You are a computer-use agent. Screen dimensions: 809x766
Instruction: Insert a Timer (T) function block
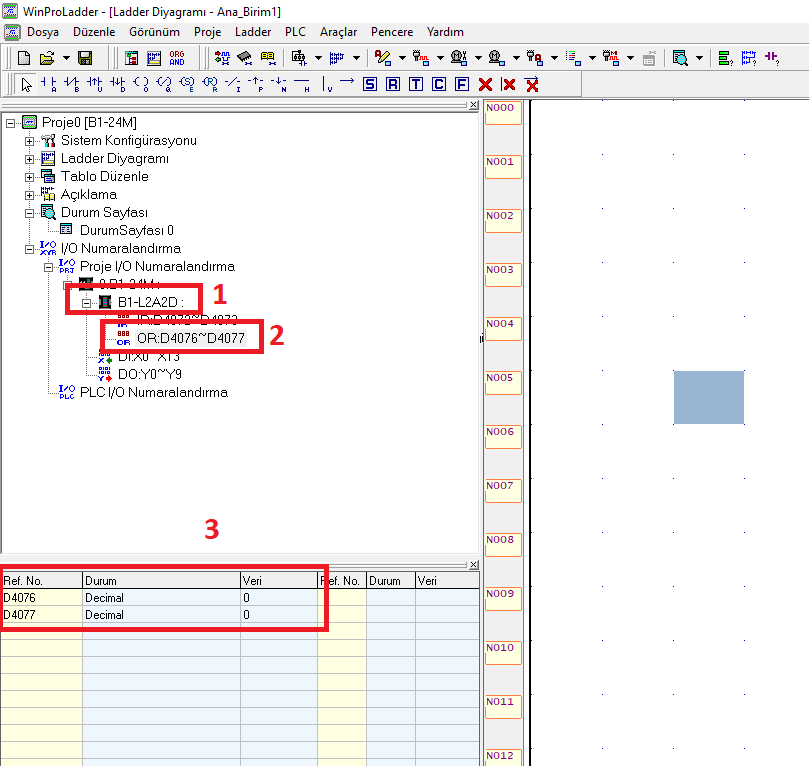point(416,84)
